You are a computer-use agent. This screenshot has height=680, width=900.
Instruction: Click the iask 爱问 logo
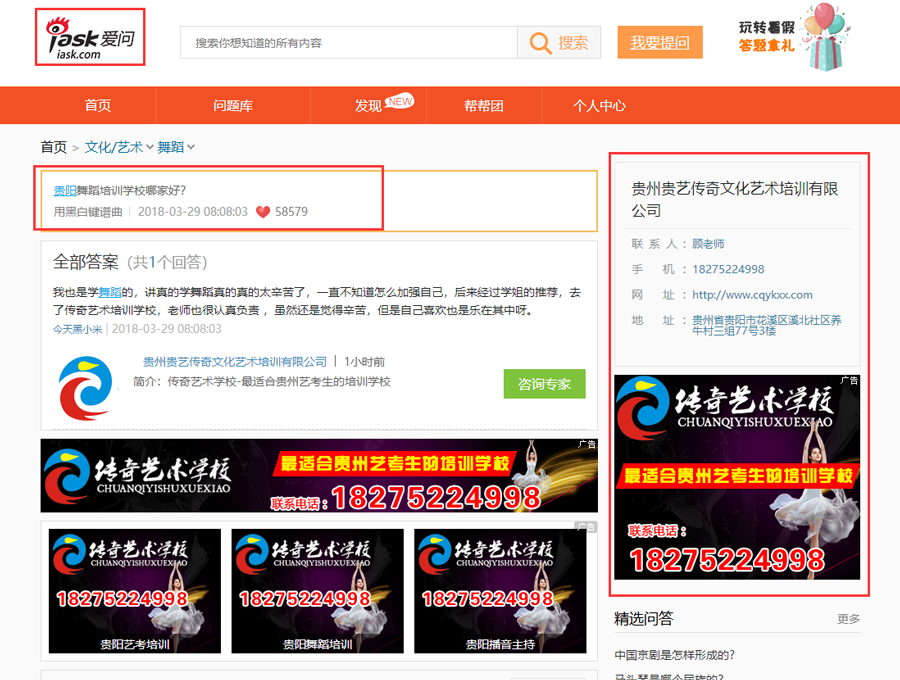(x=90, y=38)
